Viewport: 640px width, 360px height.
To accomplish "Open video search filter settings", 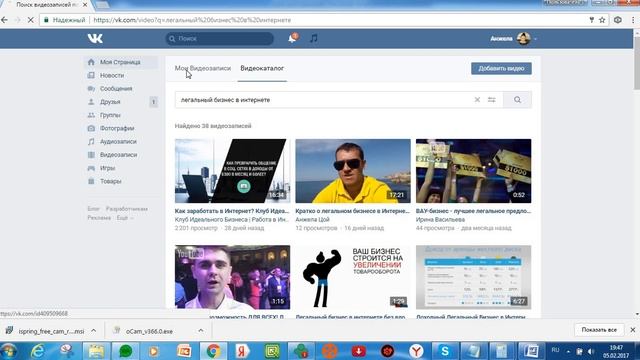I will 492,100.
